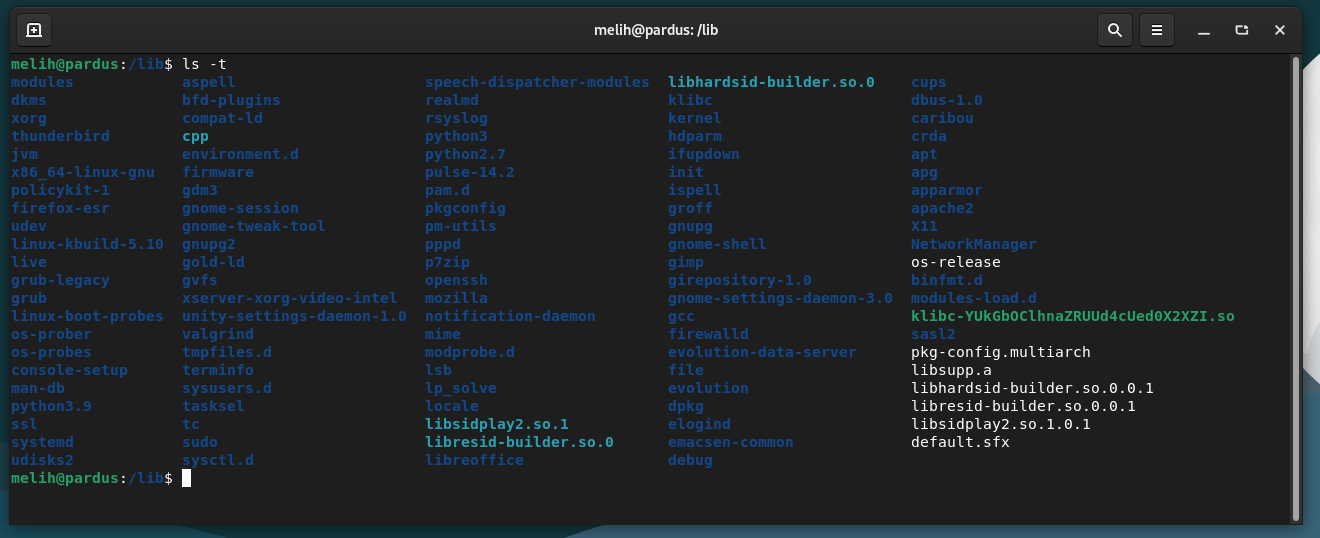This screenshot has height=538, width=1320.
Task: Maximize the terminal window
Action: click(1242, 30)
